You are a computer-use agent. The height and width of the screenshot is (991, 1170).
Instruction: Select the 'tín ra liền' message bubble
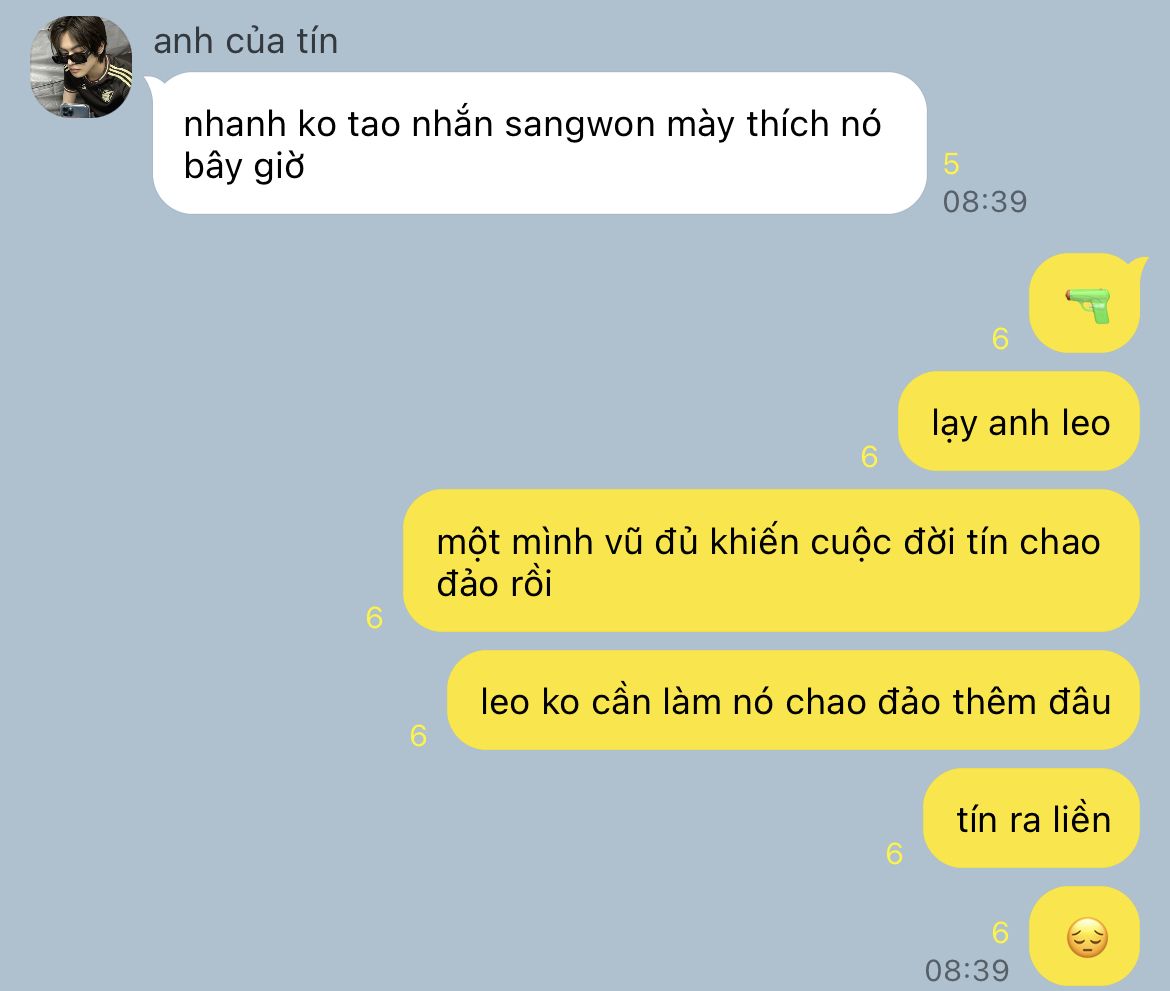(x=1032, y=818)
